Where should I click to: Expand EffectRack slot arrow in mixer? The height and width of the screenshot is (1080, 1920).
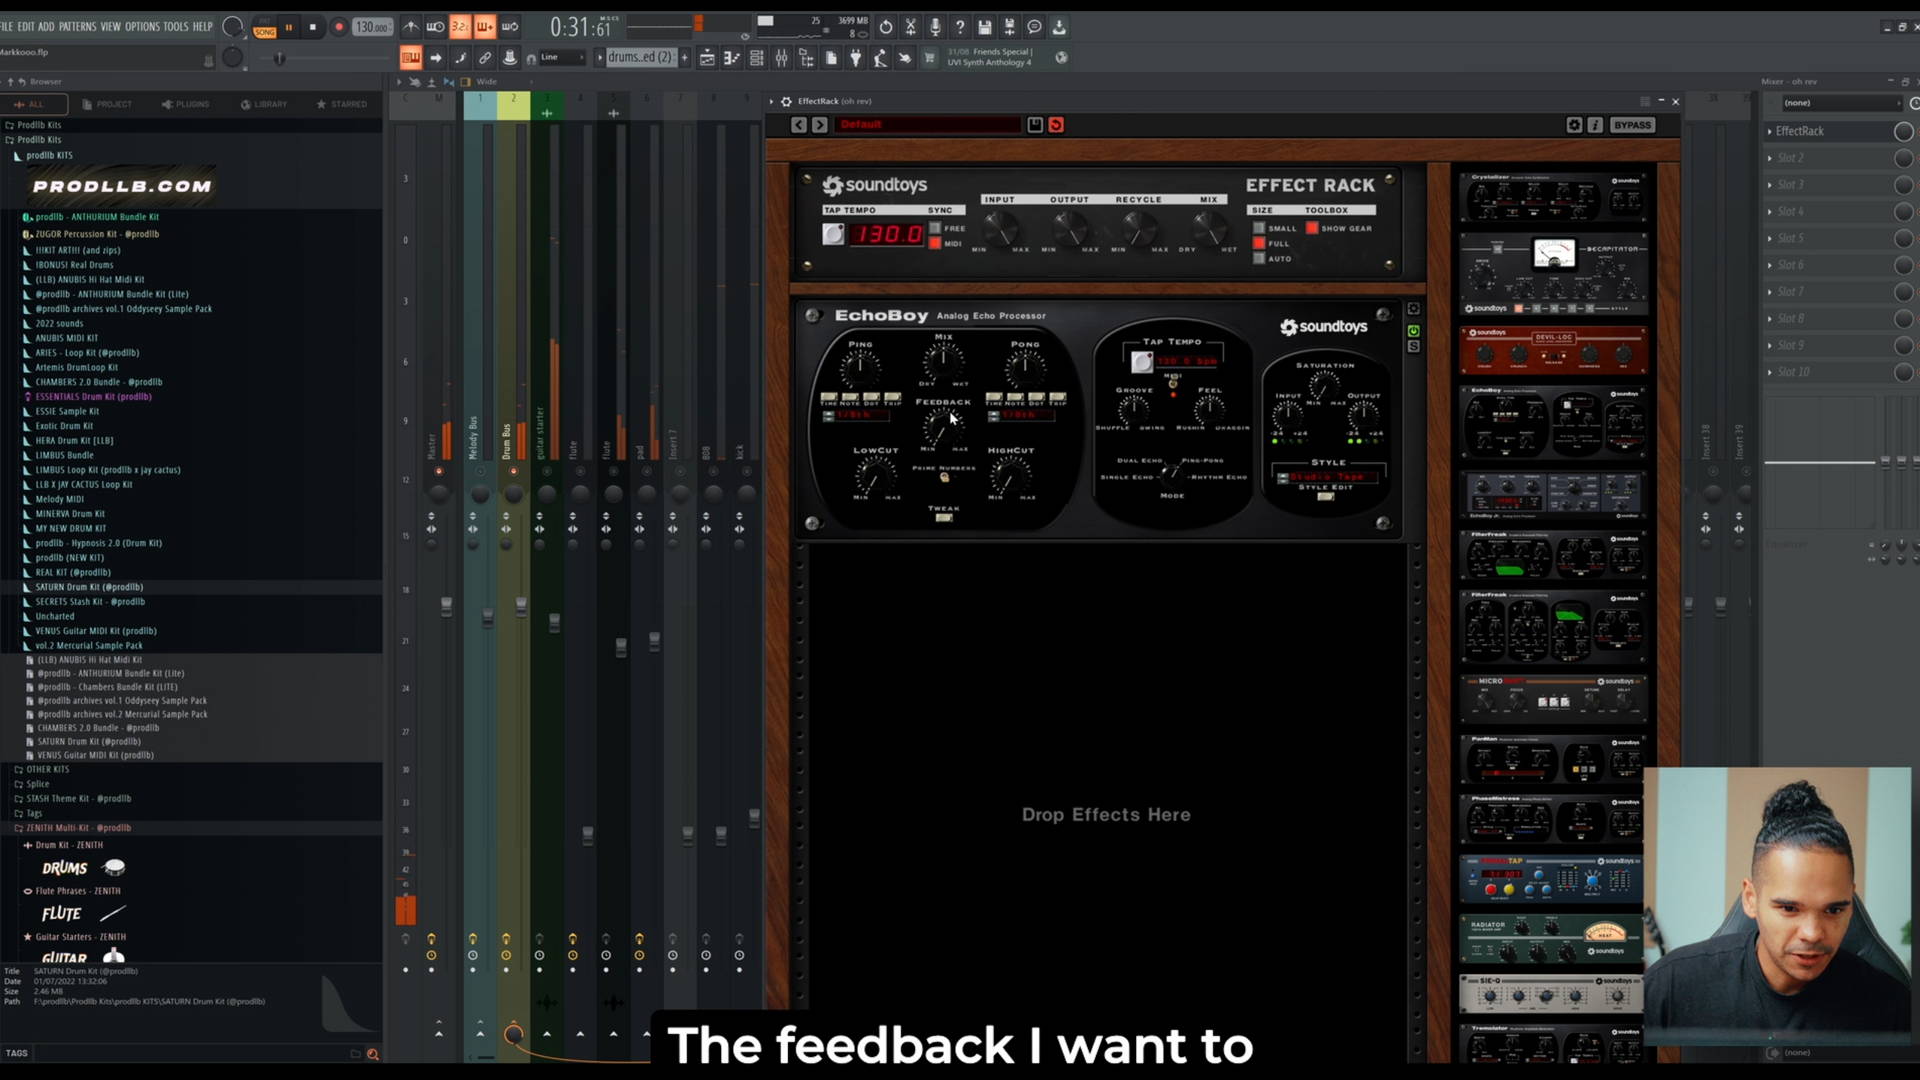click(1769, 131)
